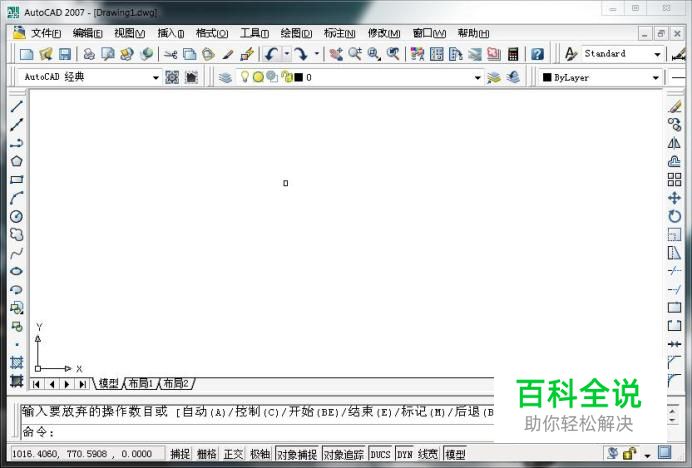This screenshot has width=692, height=468.
Task: Open the Standard text style dropdown
Action: 657,54
